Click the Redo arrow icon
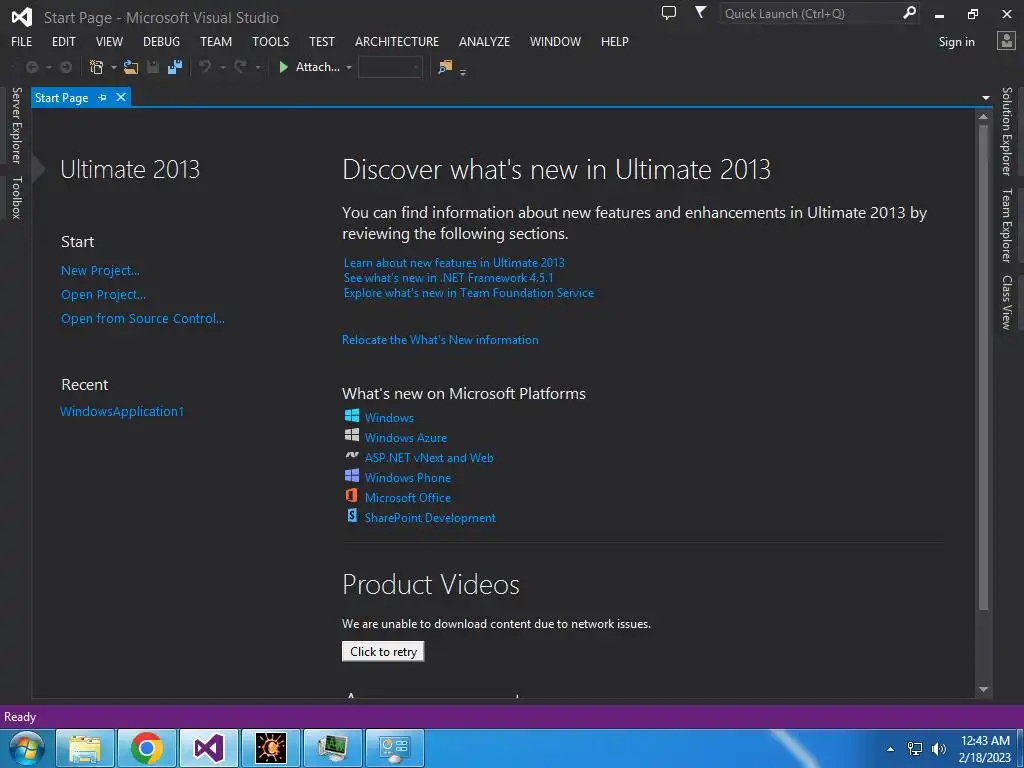Image resolution: width=1024 pixels, height=768 pixels. [240, 67]
